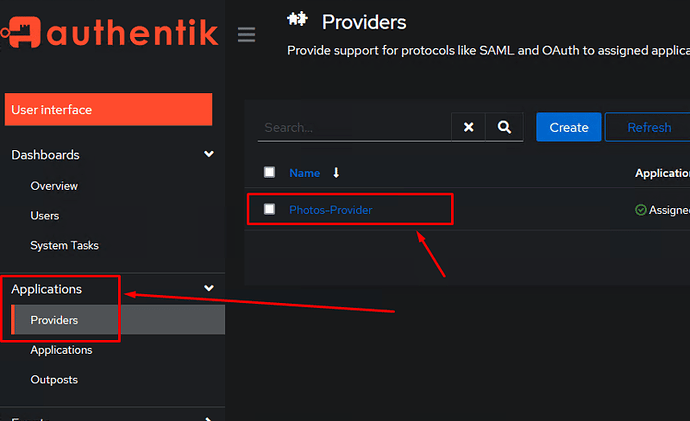Open Overview in the sidebar

pos(54,186)
